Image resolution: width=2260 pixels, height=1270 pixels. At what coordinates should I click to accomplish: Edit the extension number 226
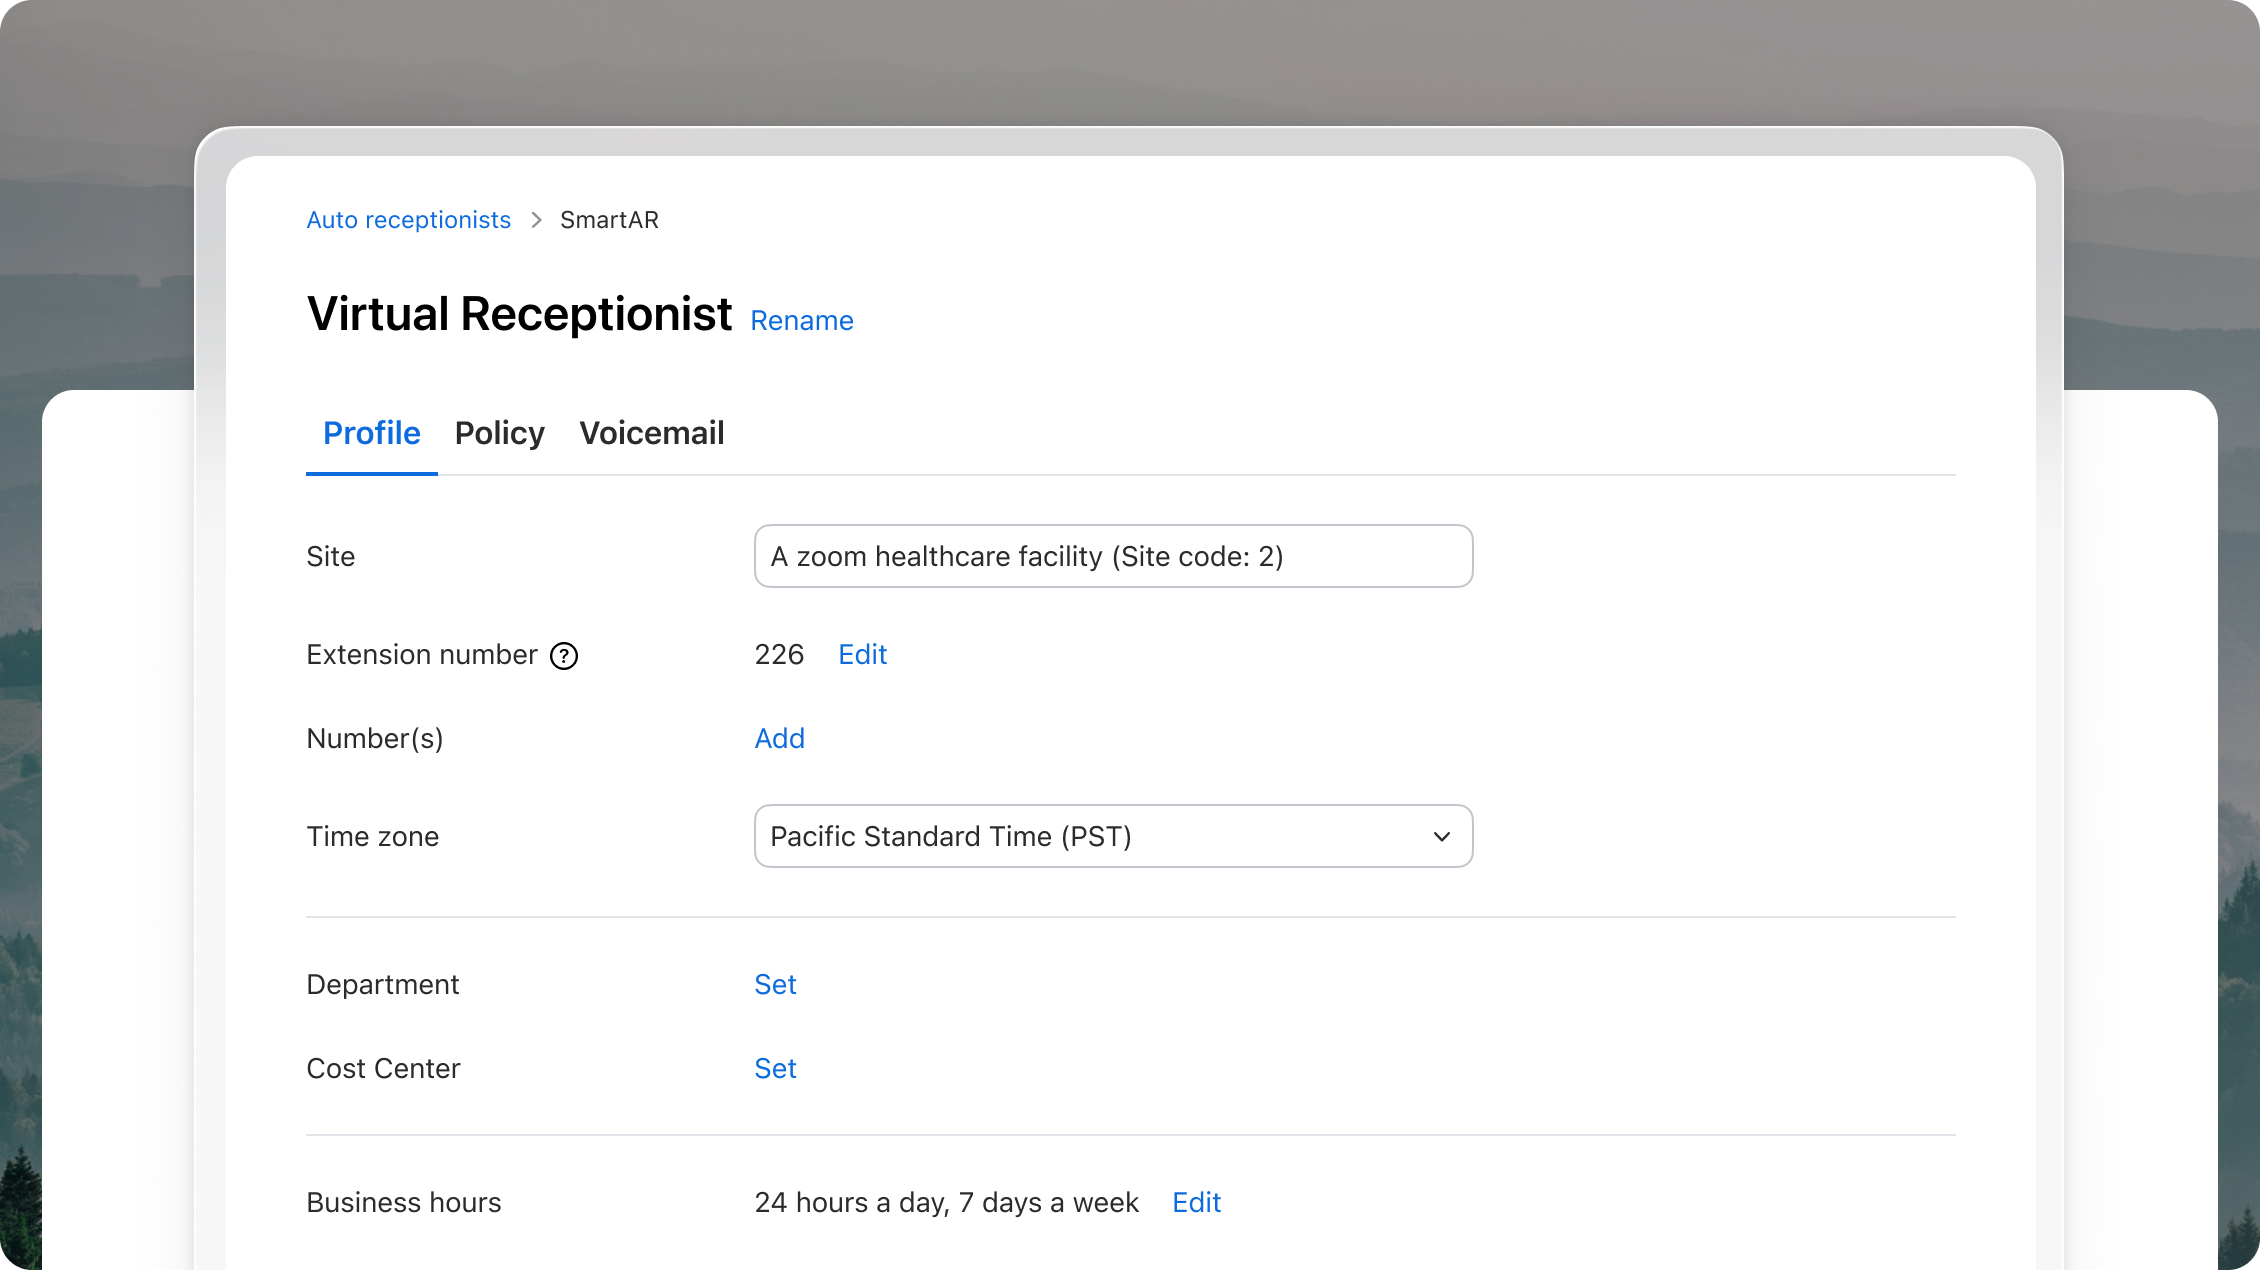click(x=862, y=654)
